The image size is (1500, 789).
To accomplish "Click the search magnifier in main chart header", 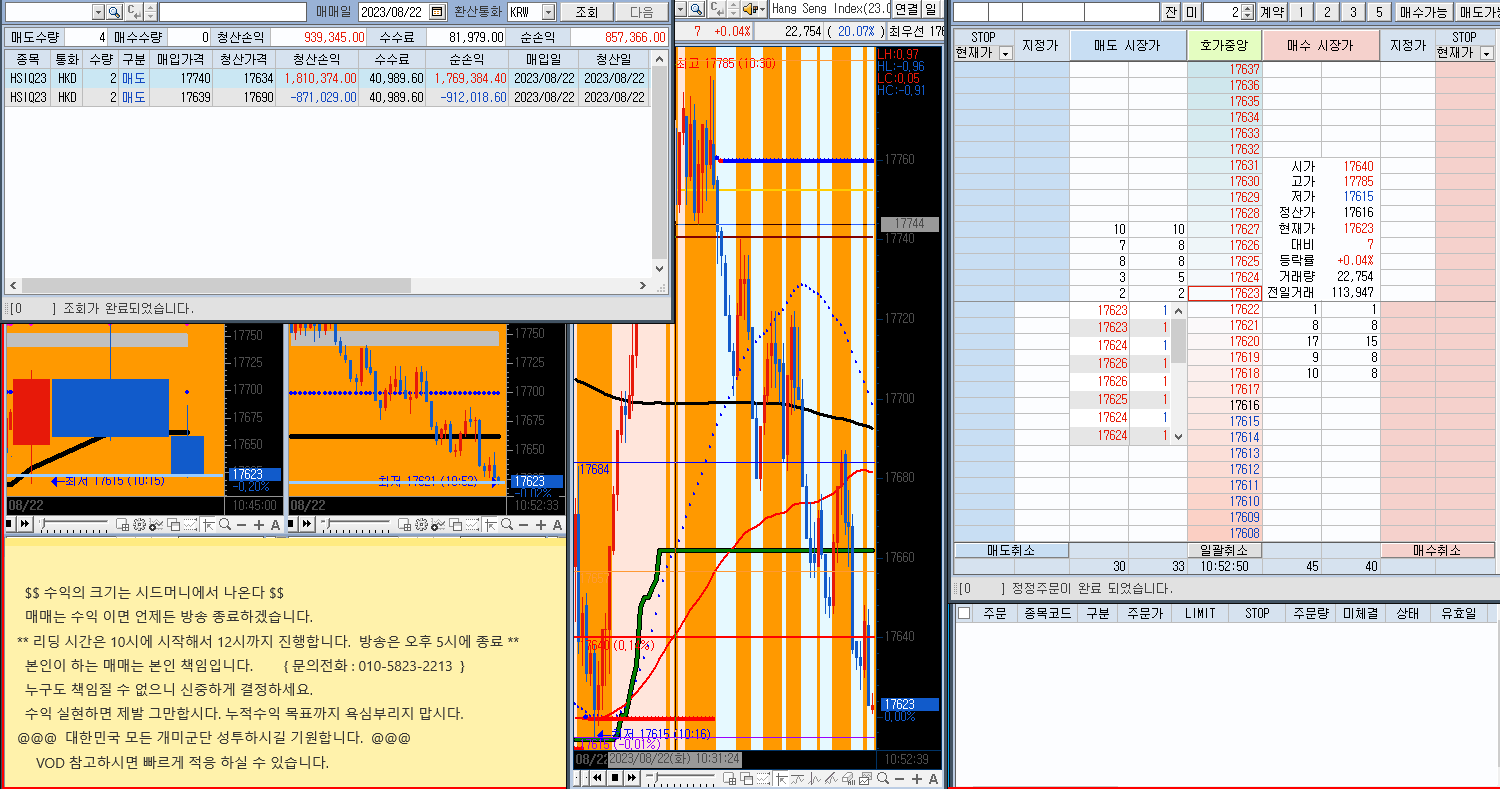I will (x=697, y=9).
